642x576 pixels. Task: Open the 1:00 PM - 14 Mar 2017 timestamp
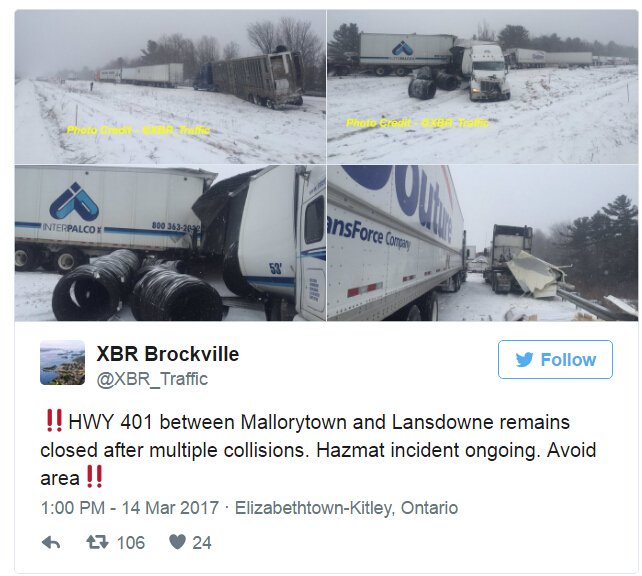click(x=130, y=508)
